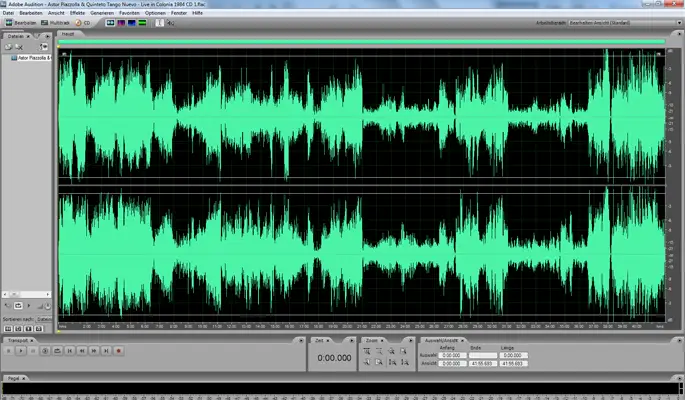
Task: Click the Fast forward button
Action: pos(94,351)
